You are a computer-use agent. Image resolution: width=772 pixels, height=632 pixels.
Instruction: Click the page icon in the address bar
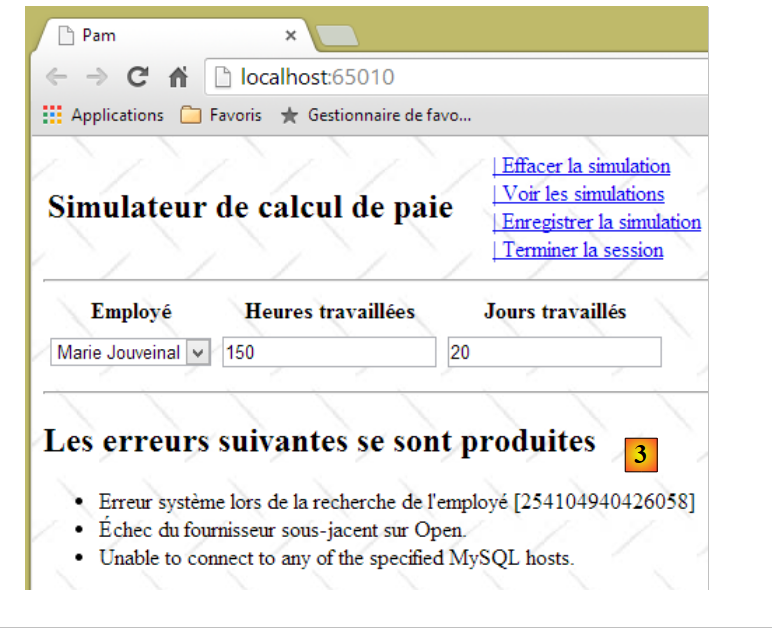point(223,78)
